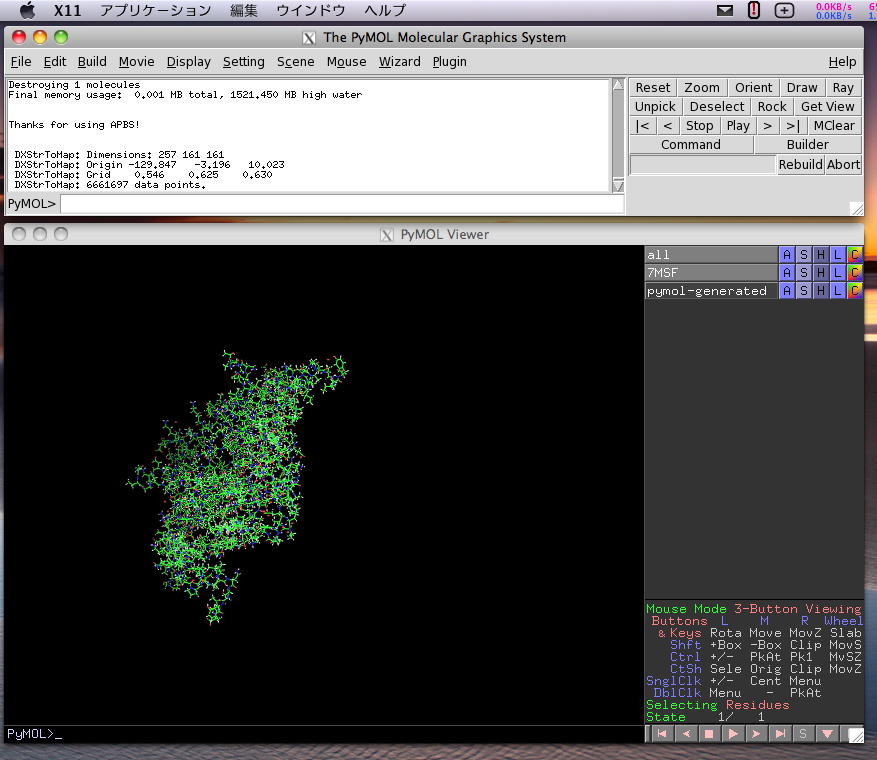Click the Color (C) swatch for 'all'

click(x=854, y=254)
